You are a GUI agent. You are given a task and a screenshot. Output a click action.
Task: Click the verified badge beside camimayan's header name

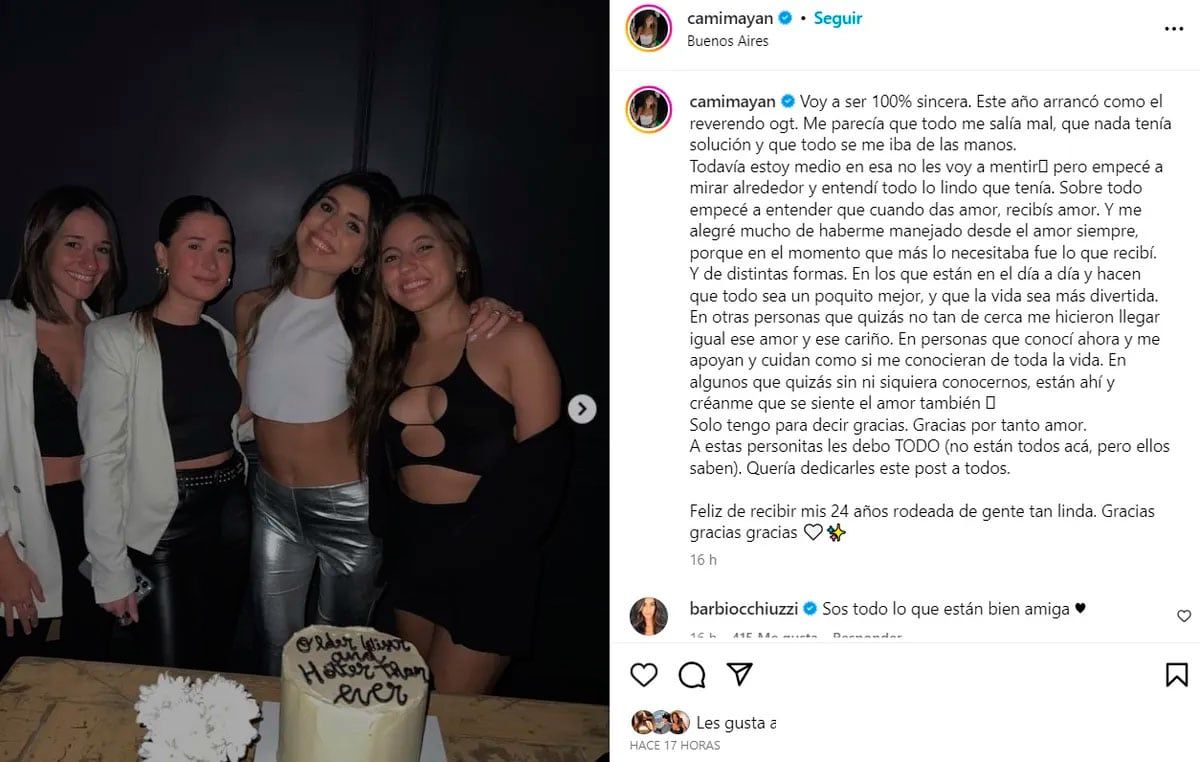coord(785,17)
